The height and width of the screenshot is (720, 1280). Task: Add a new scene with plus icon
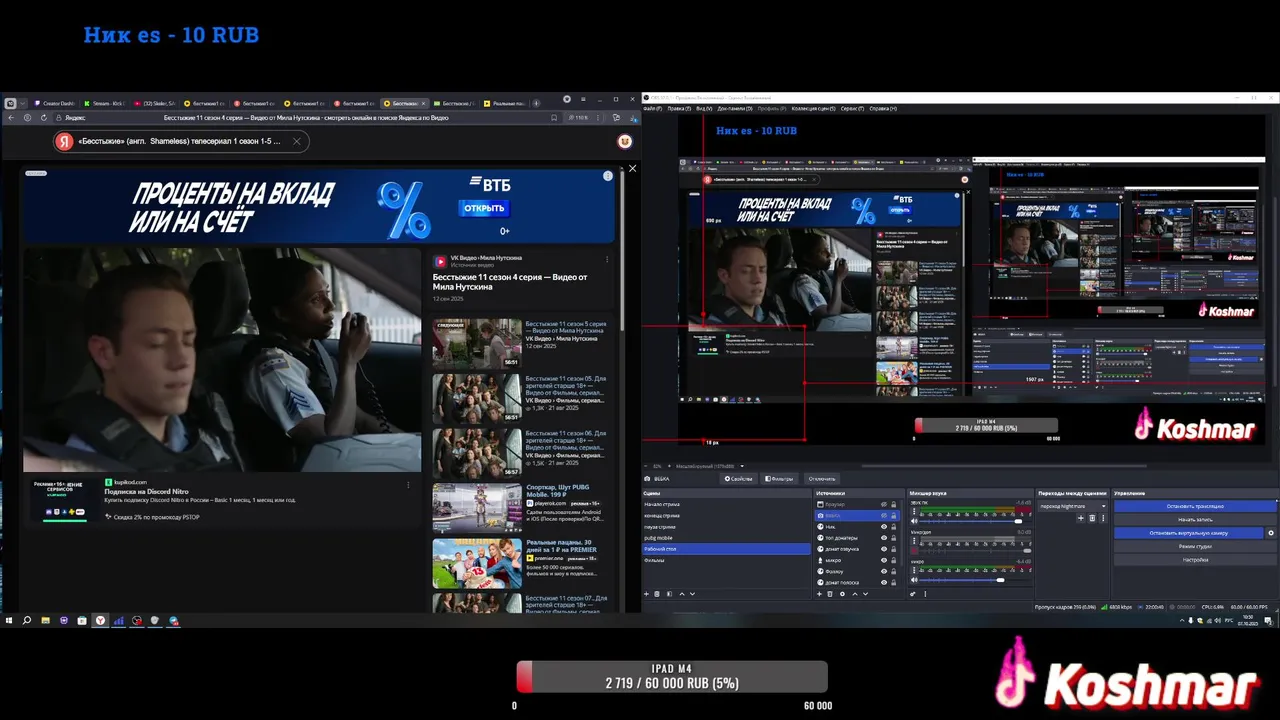point(646,594)
